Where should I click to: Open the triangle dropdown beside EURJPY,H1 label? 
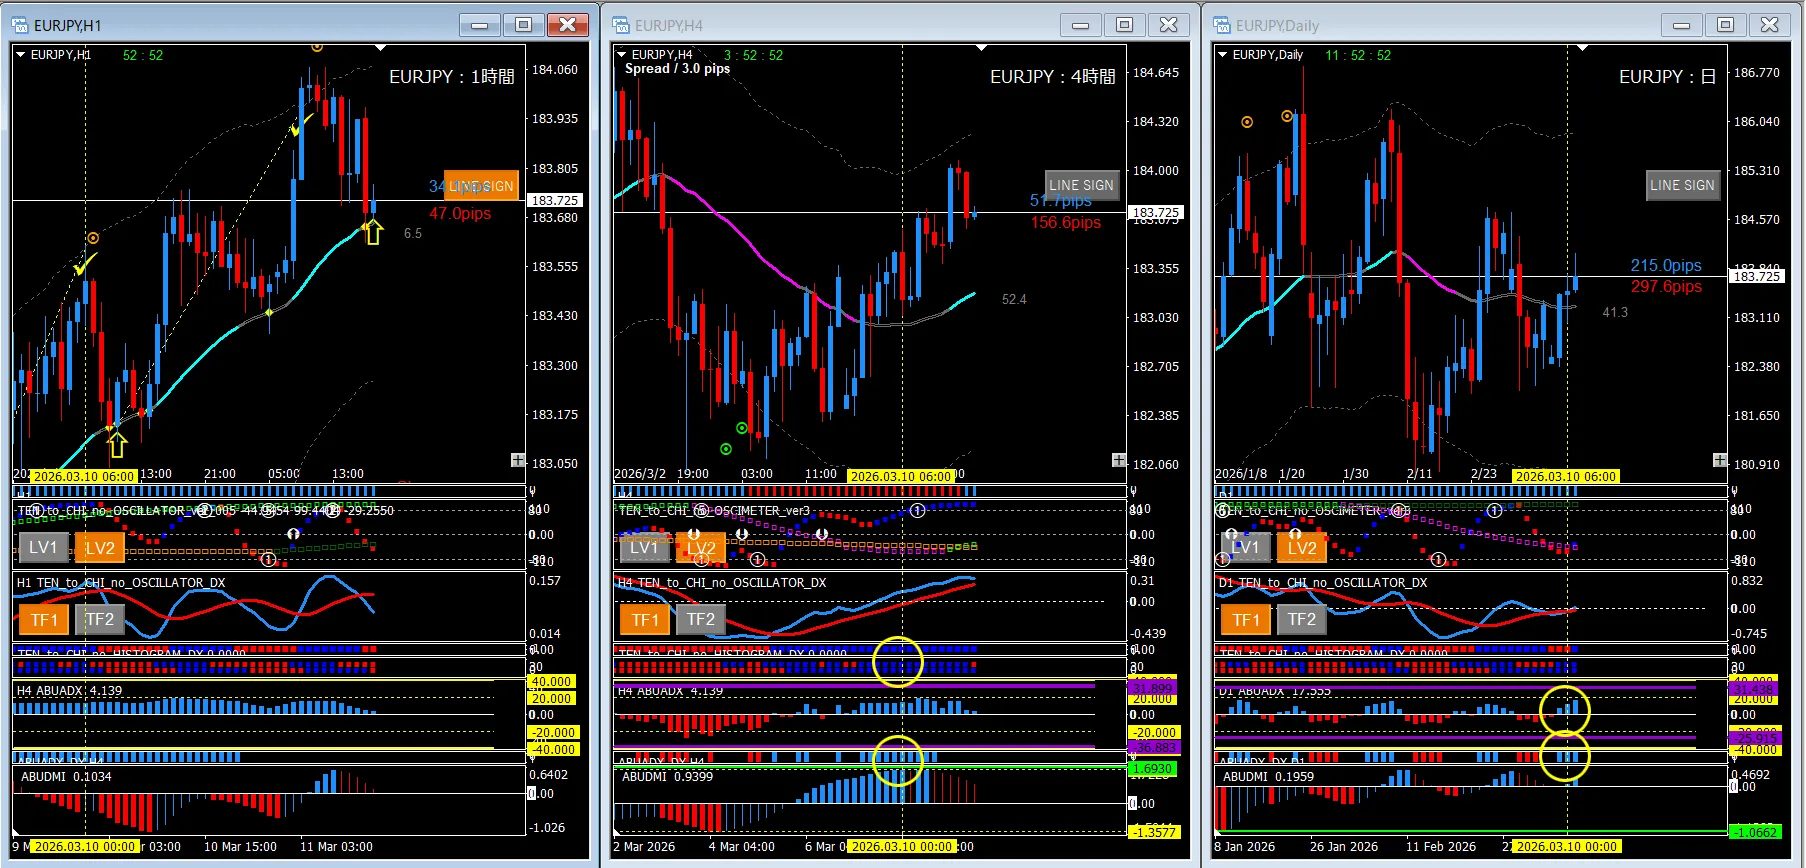pyautogui.click(x=21, y=55)
